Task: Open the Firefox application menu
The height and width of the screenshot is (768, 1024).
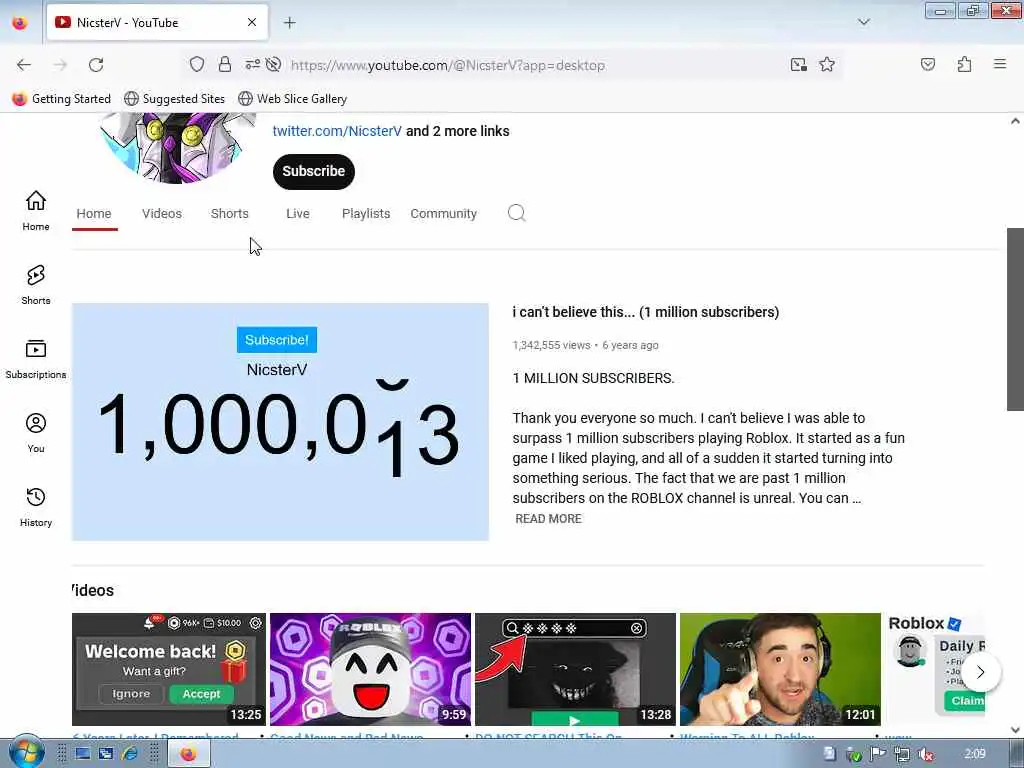Action: pyautogui.click(x=999, y=64)
